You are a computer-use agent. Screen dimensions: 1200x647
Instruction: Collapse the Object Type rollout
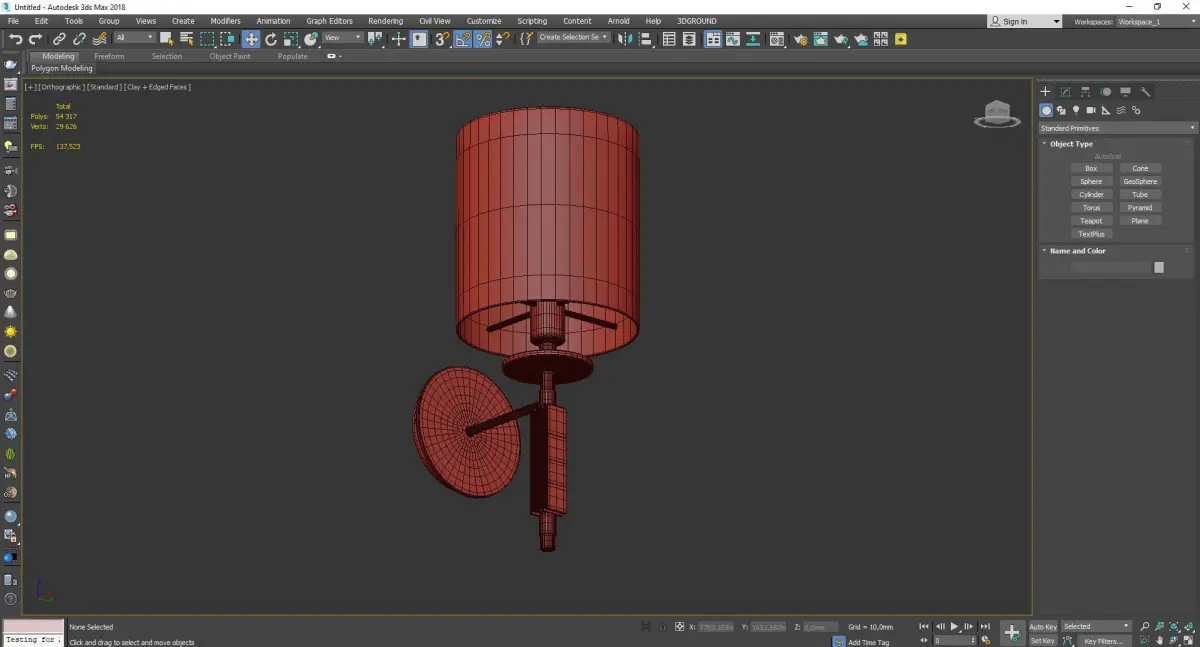pyautogui.click(x=1071, y=144)
